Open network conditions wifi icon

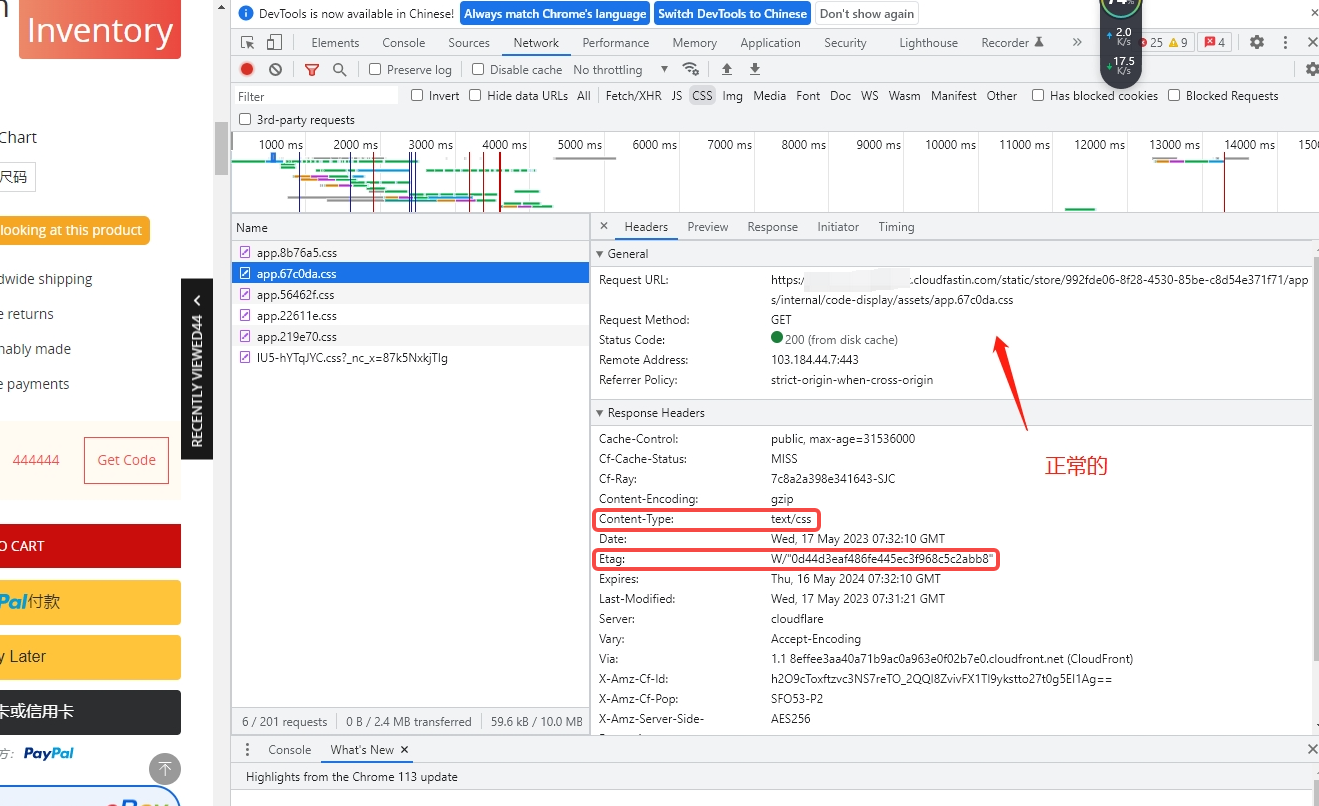pyautogui.click(x=690, y=69)
